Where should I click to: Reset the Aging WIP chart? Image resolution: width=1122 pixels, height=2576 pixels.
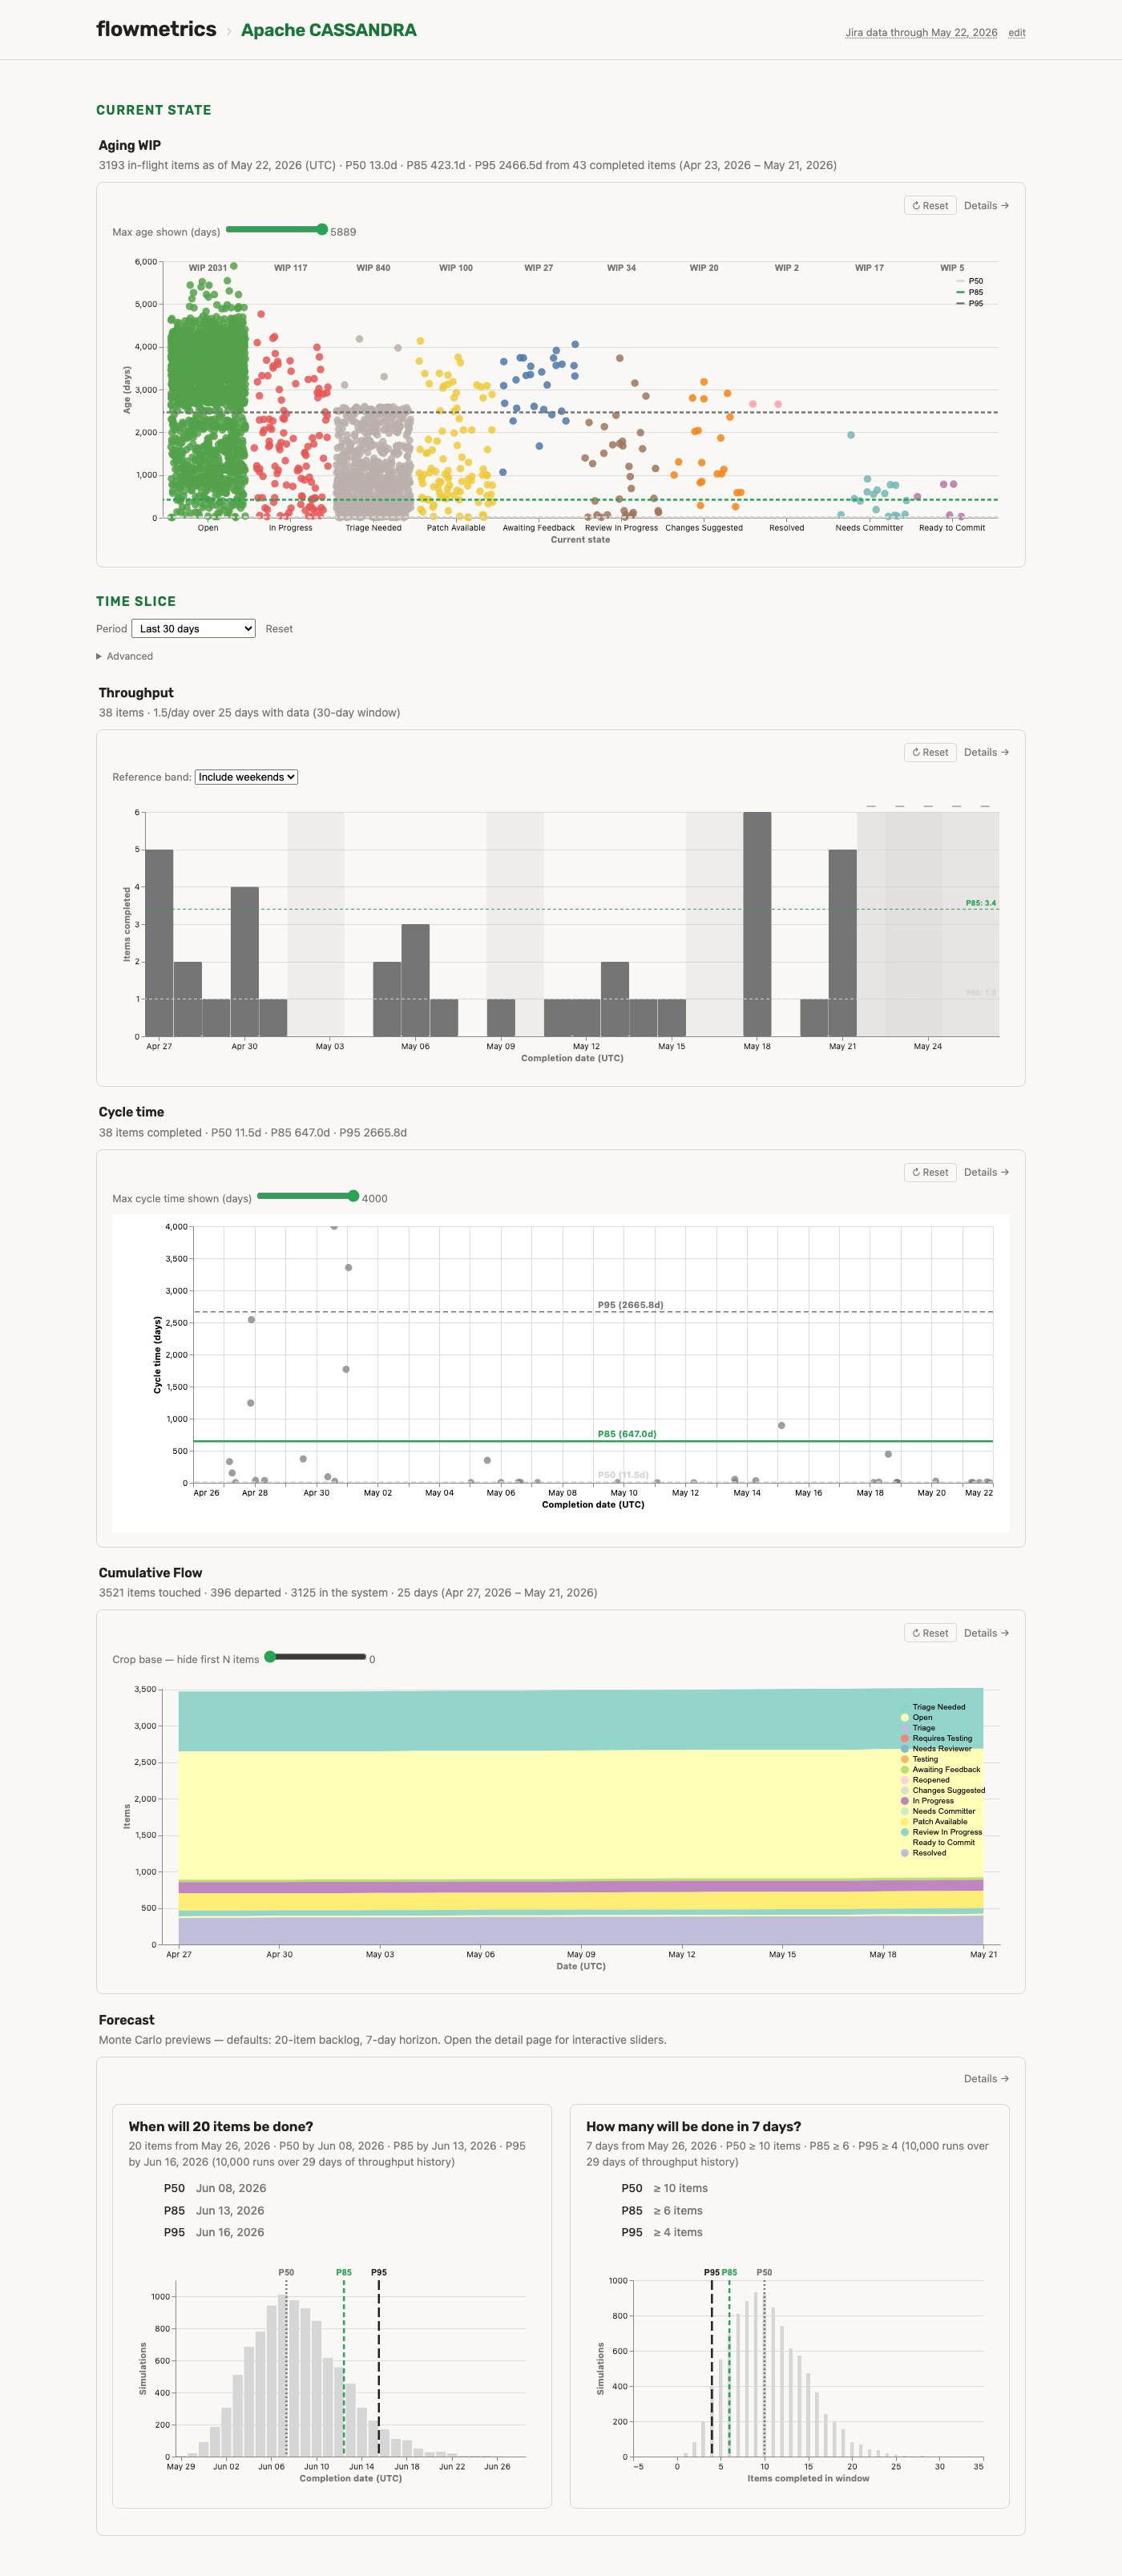(x=930, y=206)
